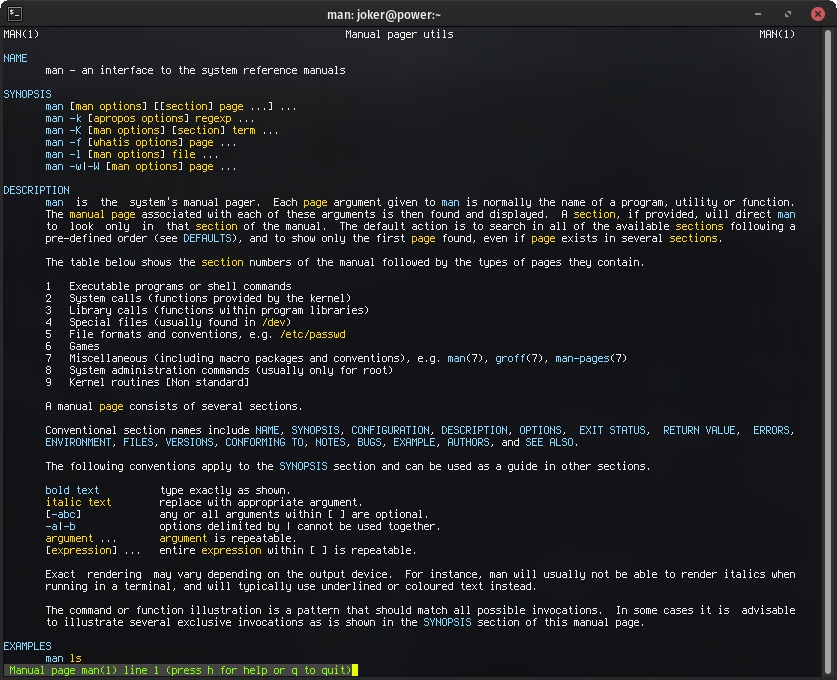The image size is (837, 680).
Task: Click '9 Kernel routines [Non standard]' row
Action: pyautogui.click(x=147, y=383)
